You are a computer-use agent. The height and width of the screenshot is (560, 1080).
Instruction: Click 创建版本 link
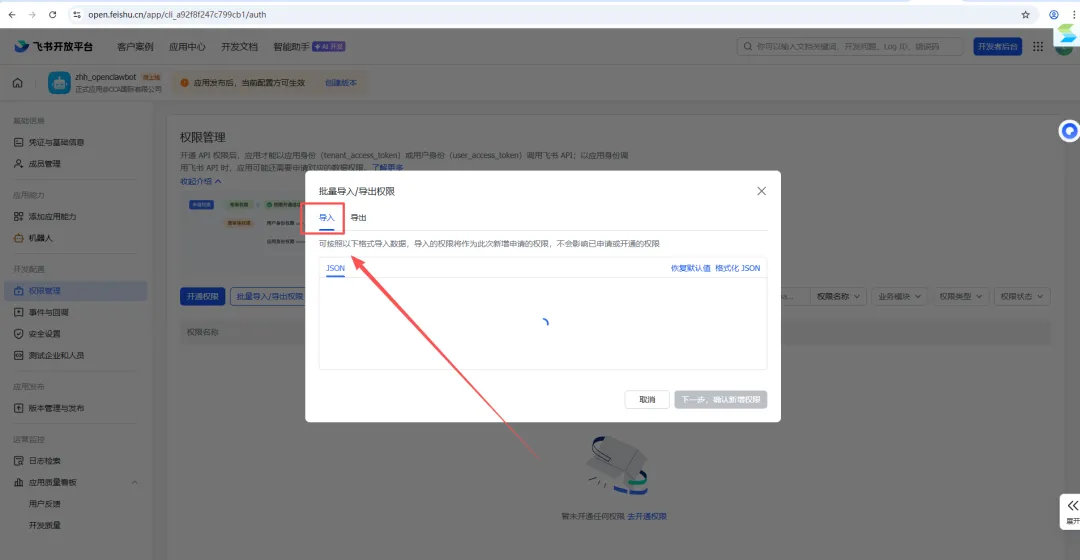(341, 83)
